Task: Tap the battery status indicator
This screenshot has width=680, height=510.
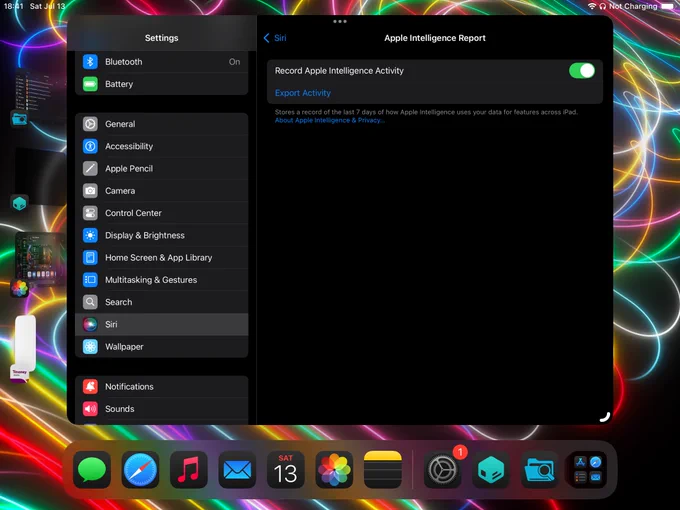Action: 667,6
